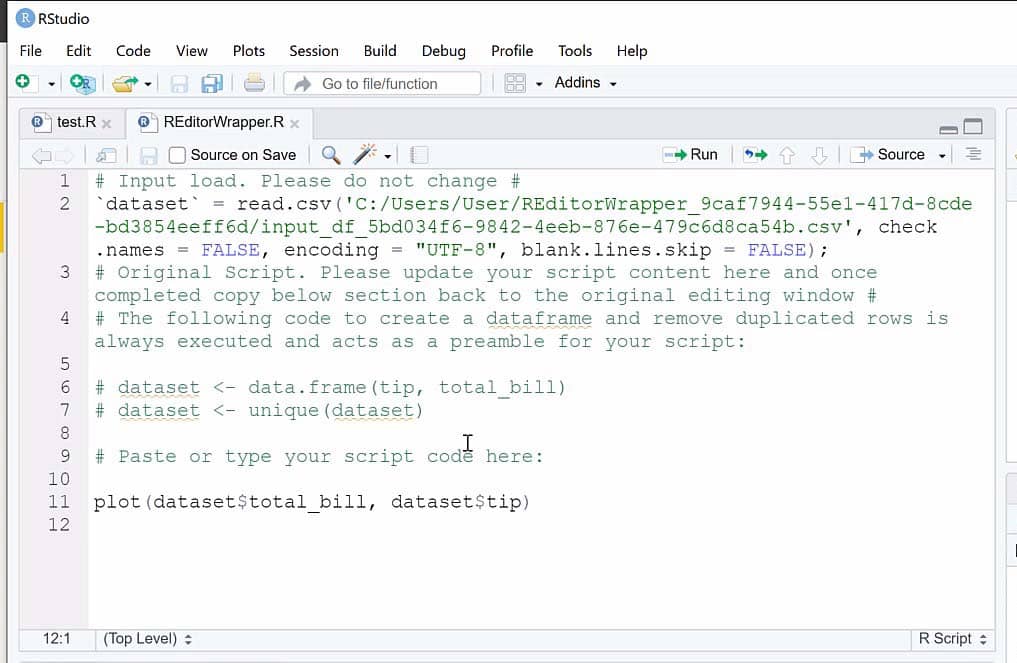Create a new R project icon
The width and height of the screenshot is (1017, 663).
pyautogui.click(x=82, y=83)
